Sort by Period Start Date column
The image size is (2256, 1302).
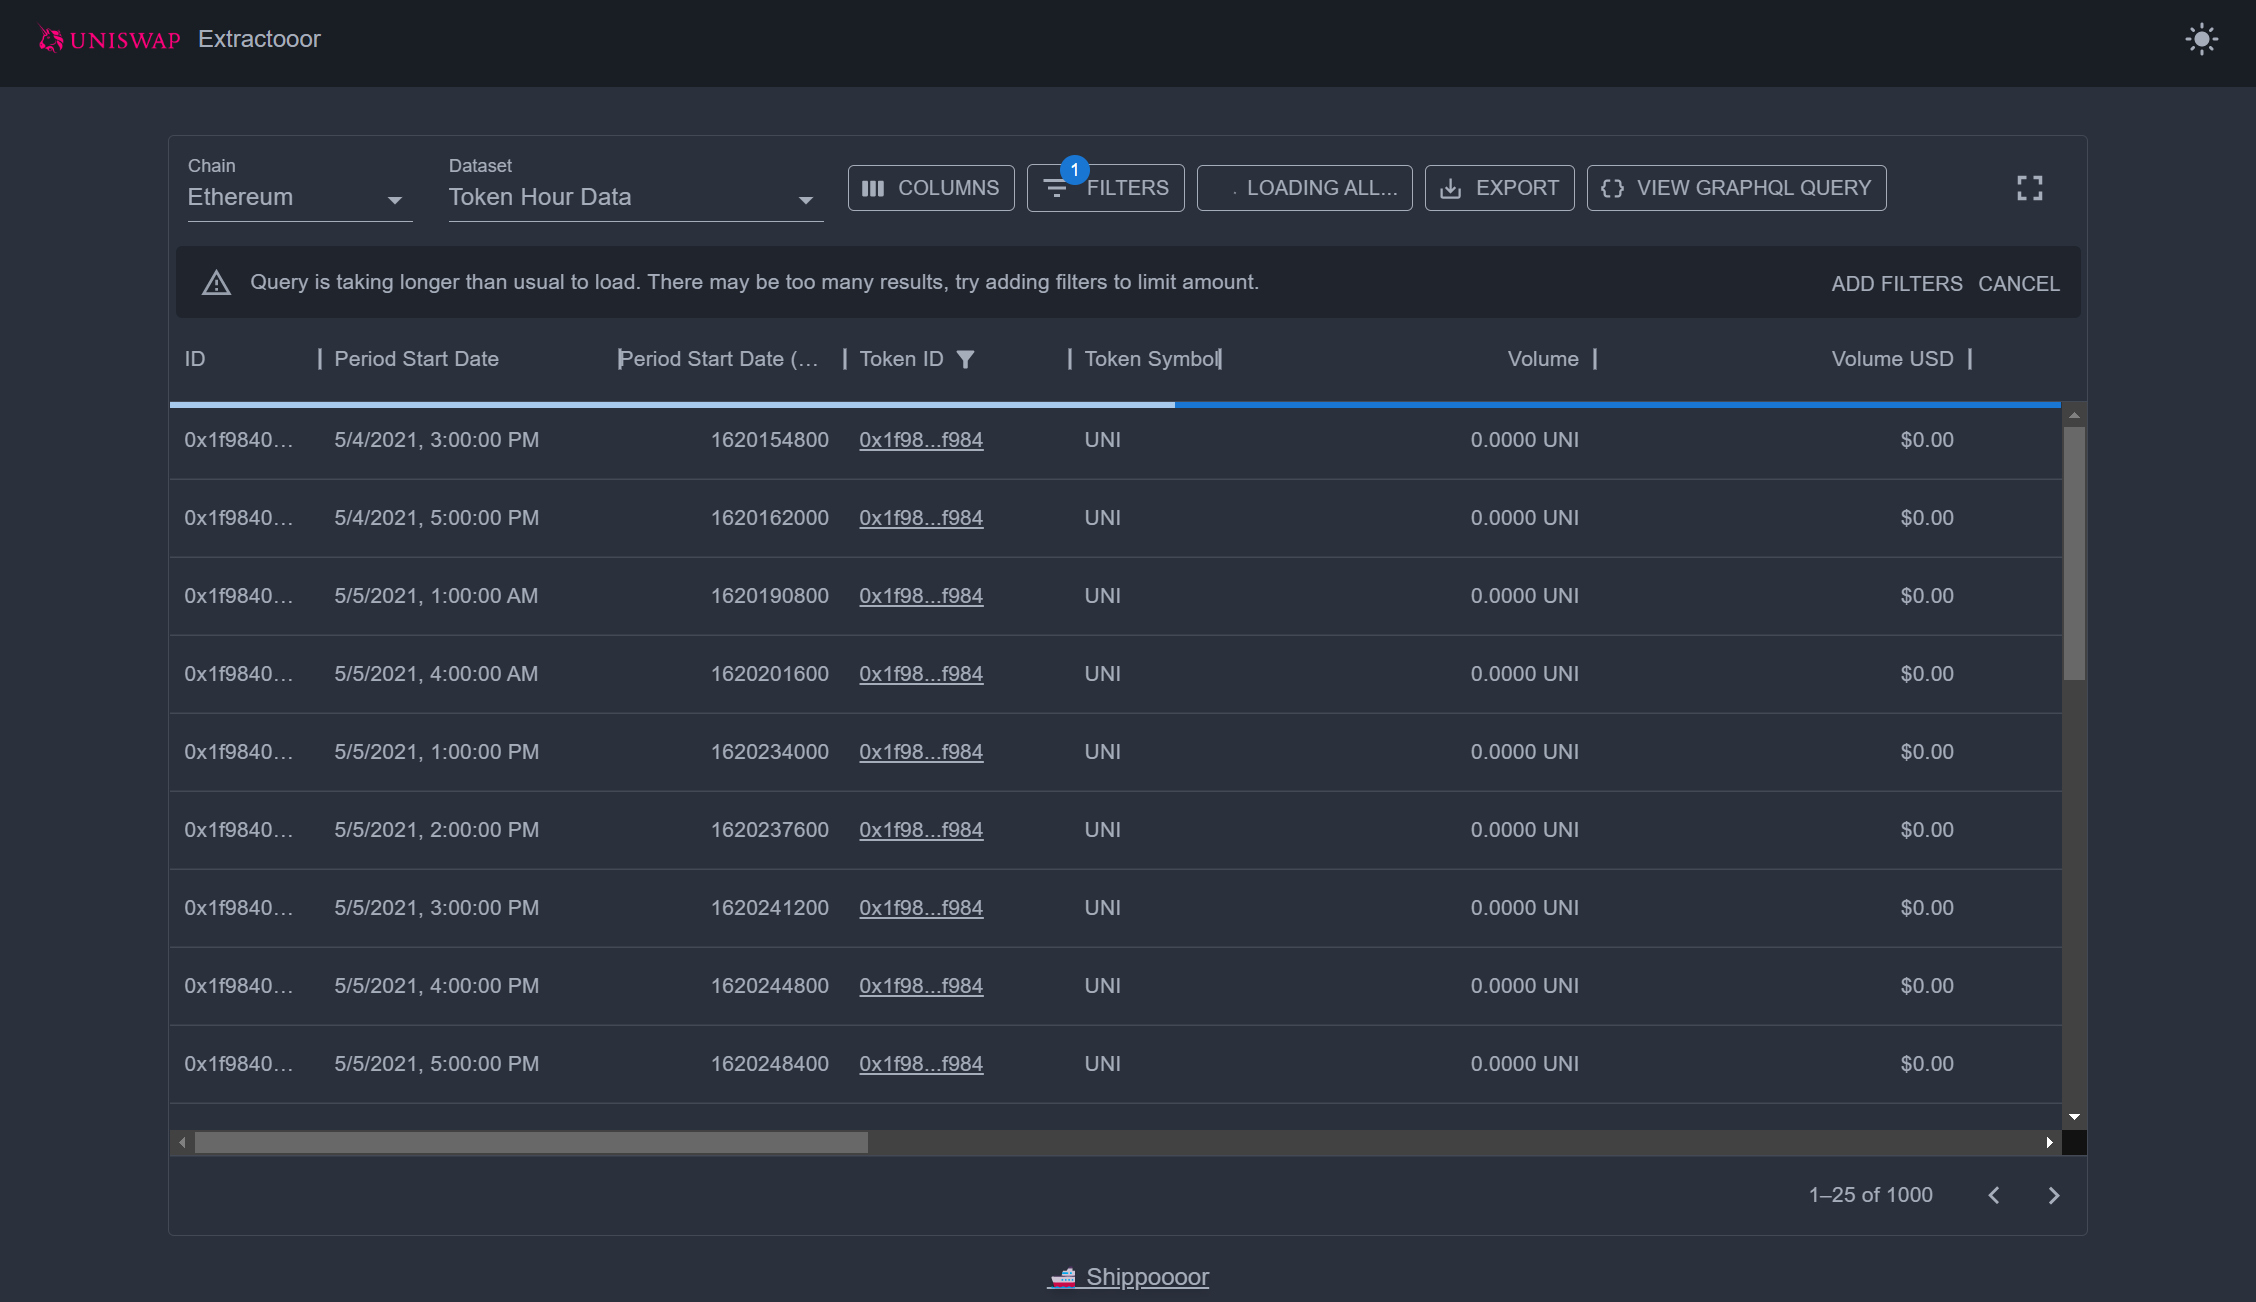[x=417, y=359]
